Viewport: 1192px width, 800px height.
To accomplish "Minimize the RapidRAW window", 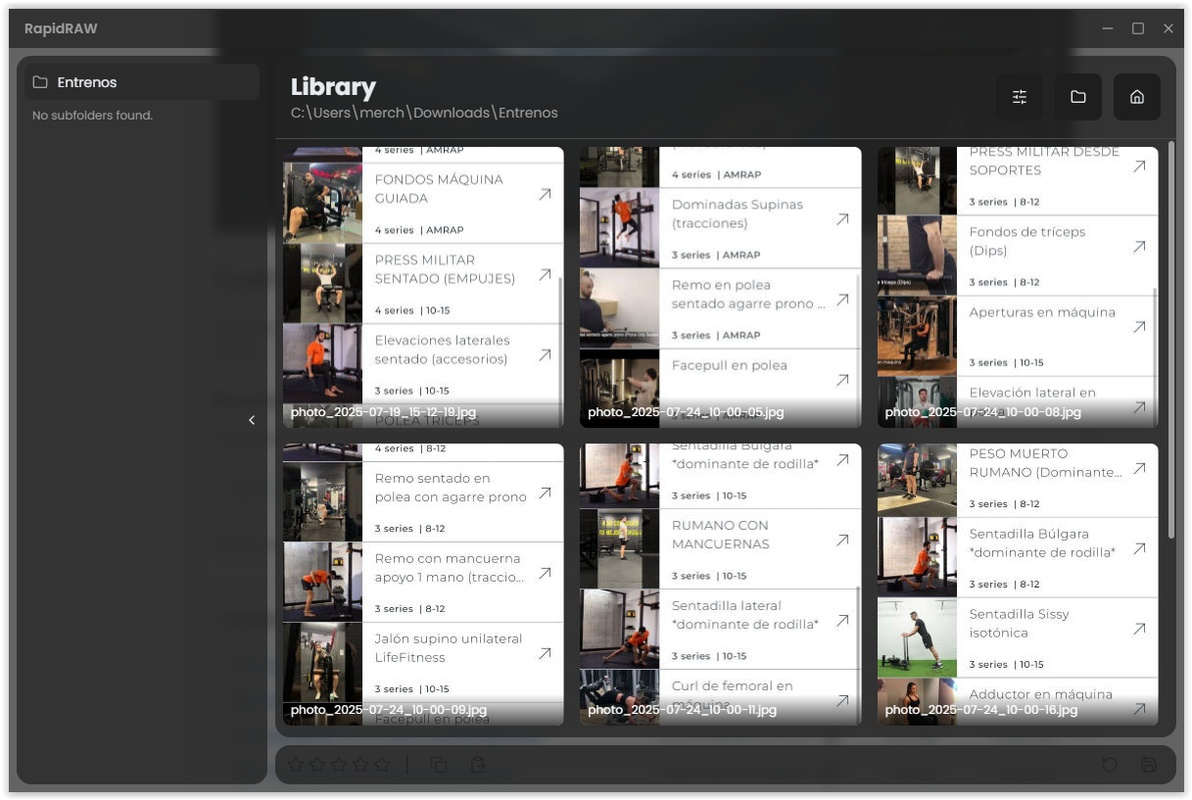I will tap(1108, 28).
